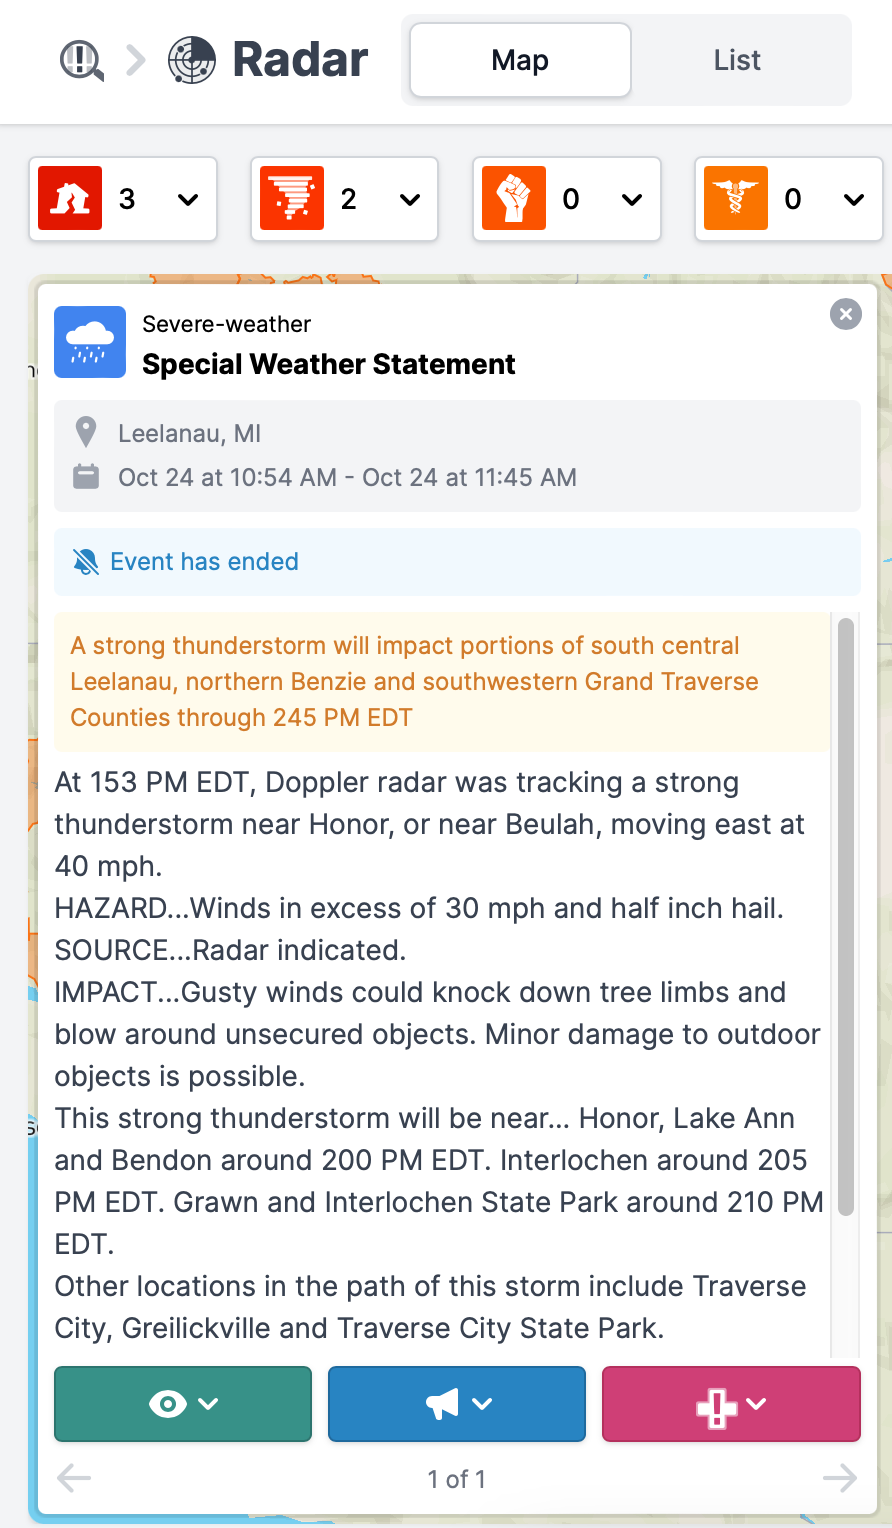This screenshot has height=1528, width=892.
Task: Open the pink cross action button
Action: point(731,1404)
